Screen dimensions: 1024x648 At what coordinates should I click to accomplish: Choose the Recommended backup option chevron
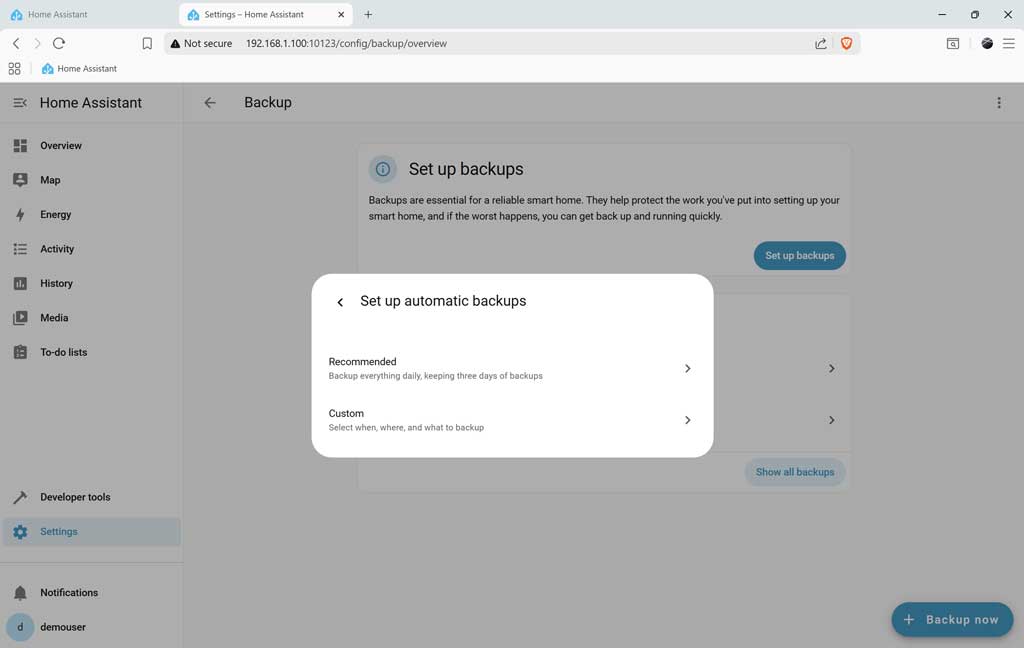[x=688, y=368]
